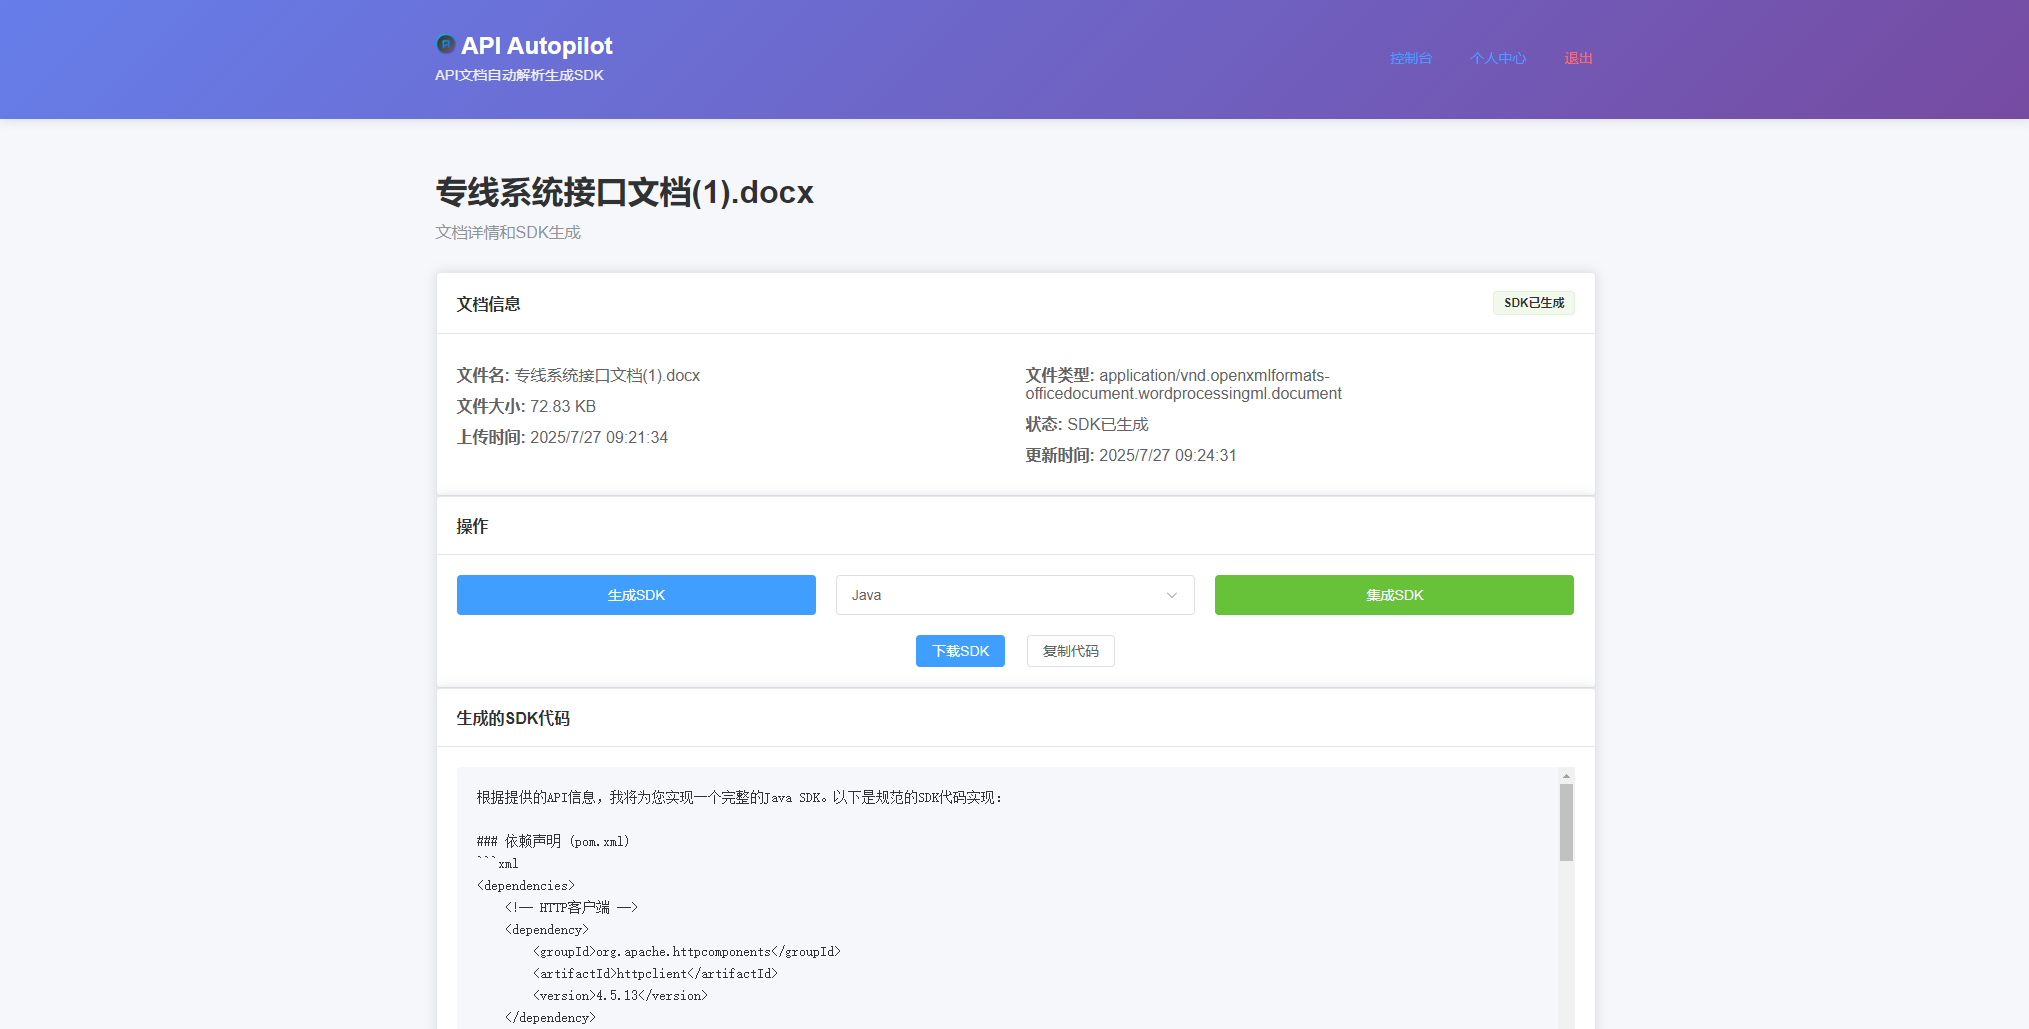Click the 下载SDK download button

959,650
